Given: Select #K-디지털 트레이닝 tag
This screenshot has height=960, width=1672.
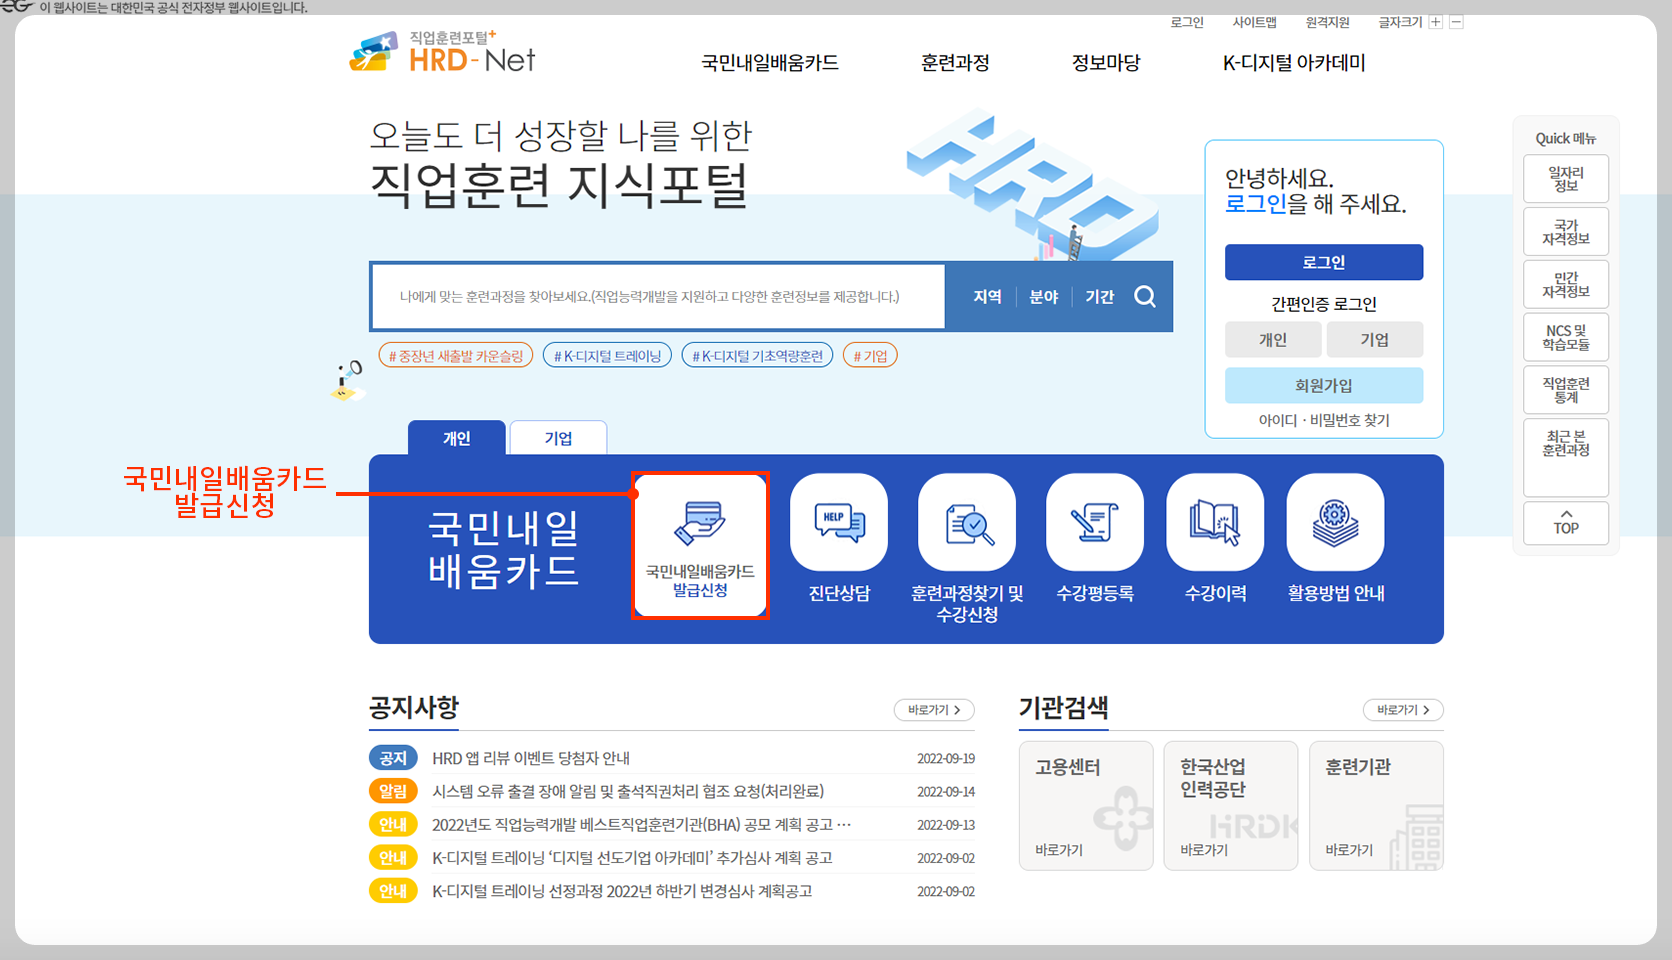Looking at the screenshot, I should (x=608, y=356).
